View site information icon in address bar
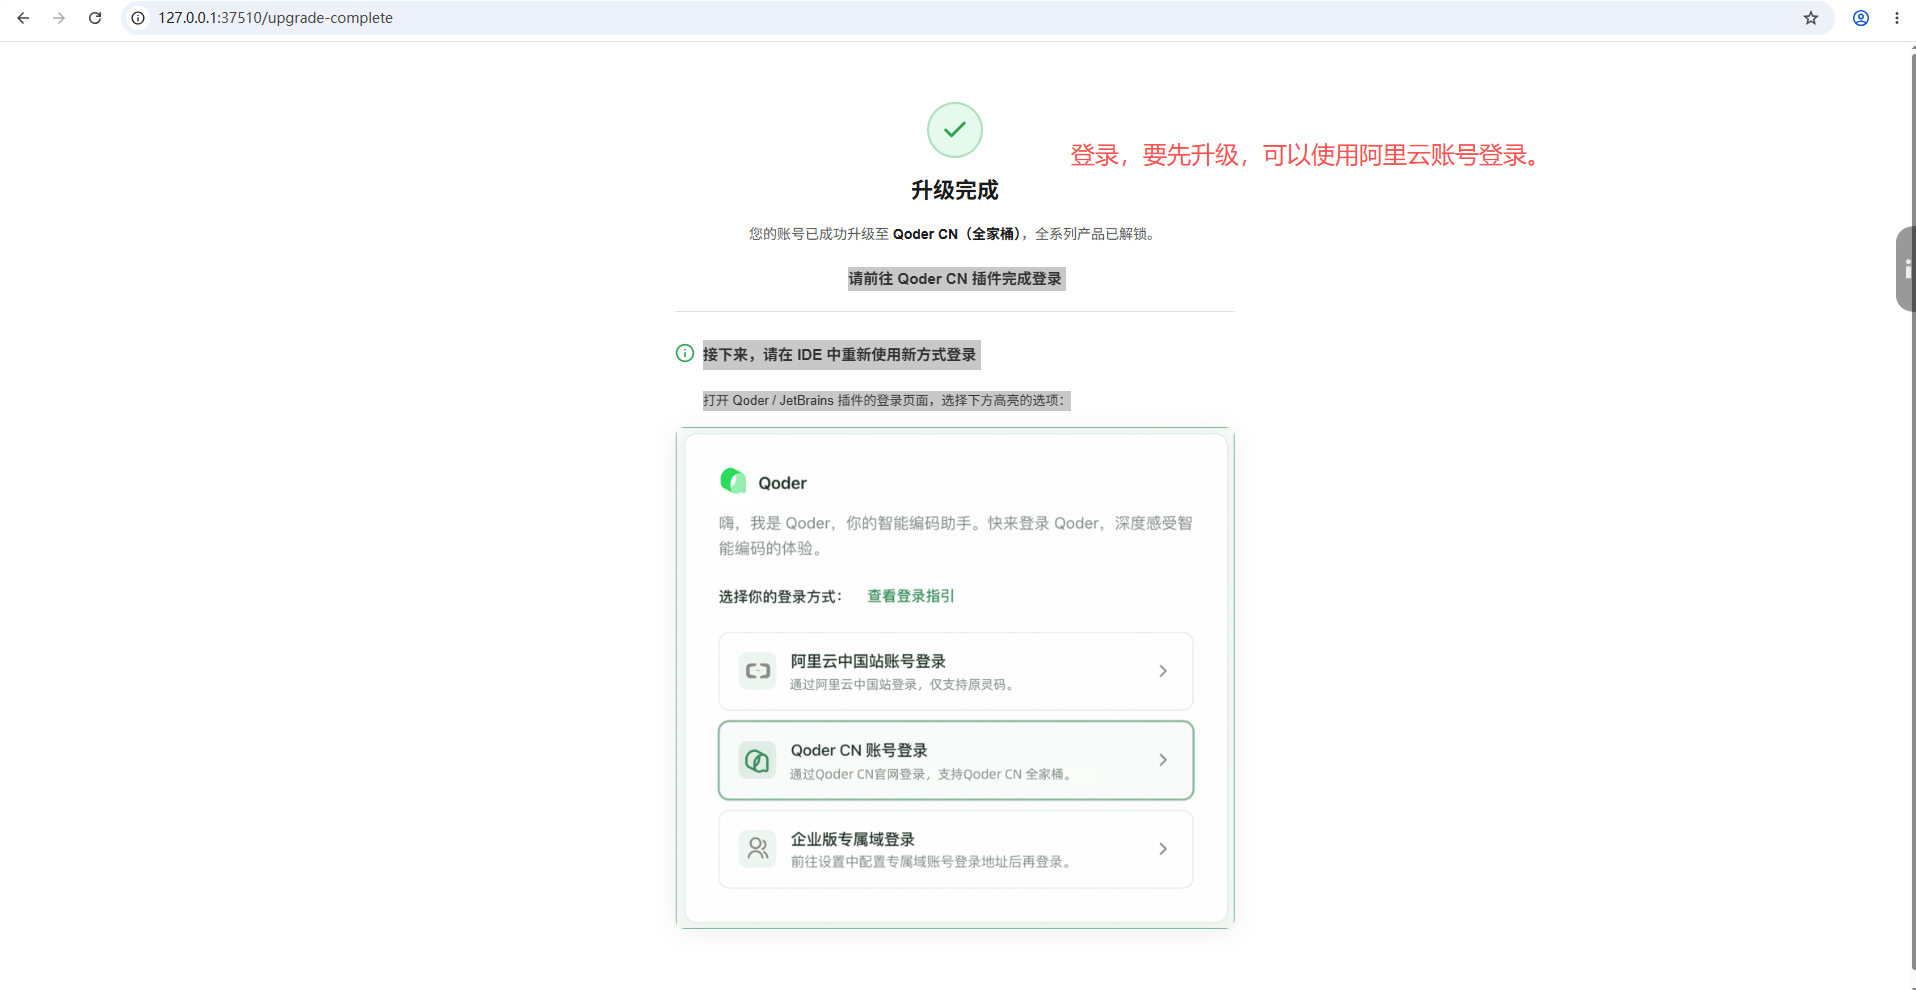1916x990 pixels. tap(138, 18)
